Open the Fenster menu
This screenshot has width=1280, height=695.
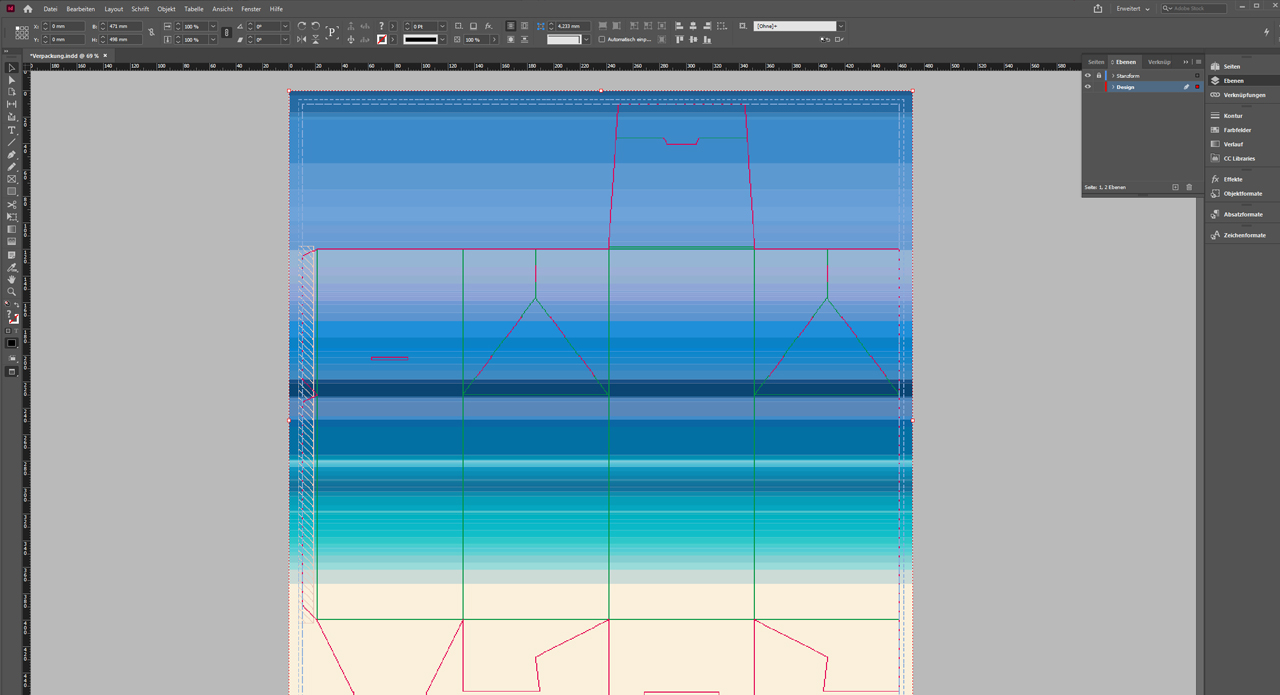(x=251, y=9)
